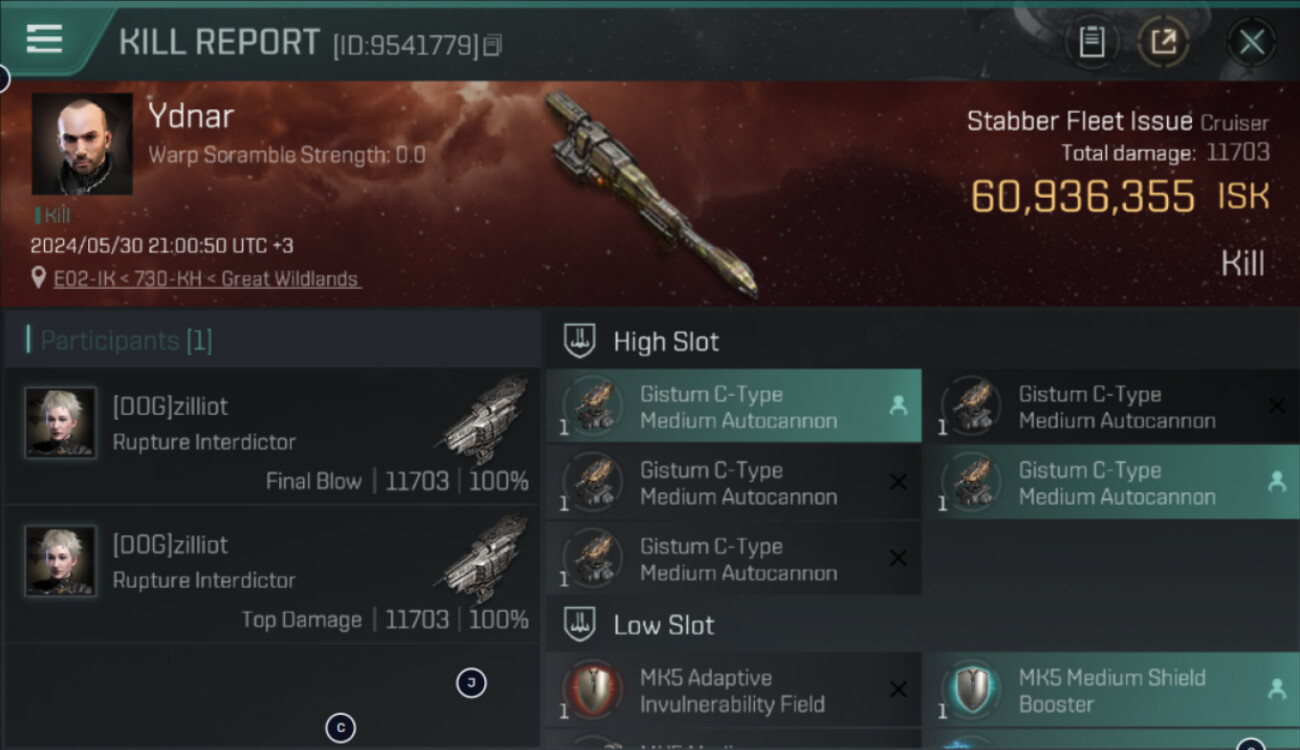Close the Kill Report window
1300x750 pixels.
[1251, 43]
